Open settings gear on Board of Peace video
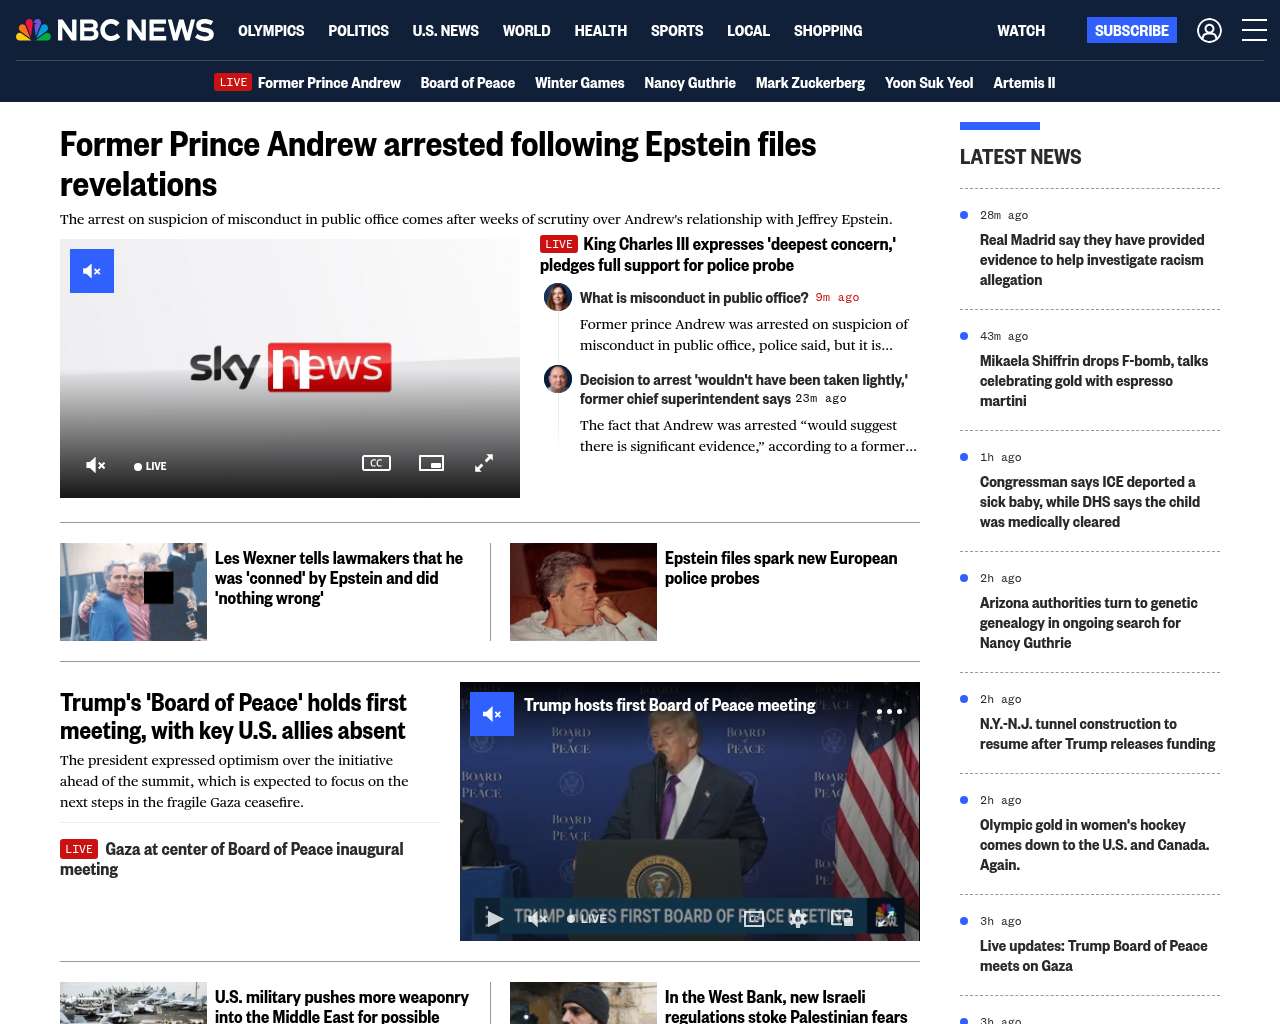Viewport: 1280px width, 1024px height. (797, 918)
